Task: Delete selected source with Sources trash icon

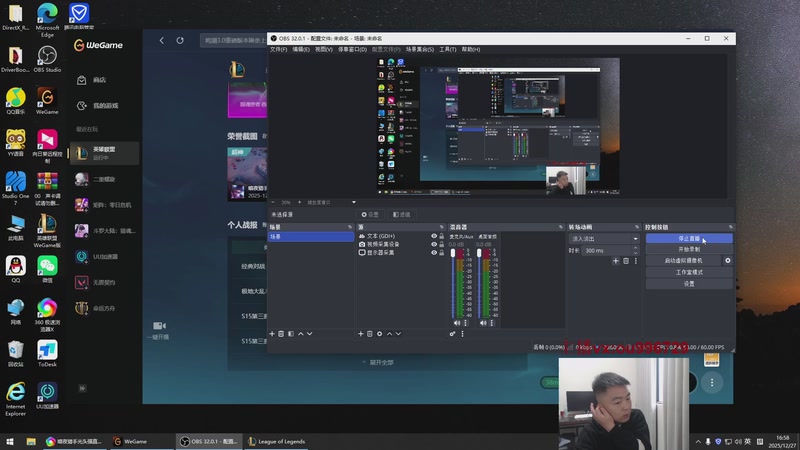Action: coord(370,334)
